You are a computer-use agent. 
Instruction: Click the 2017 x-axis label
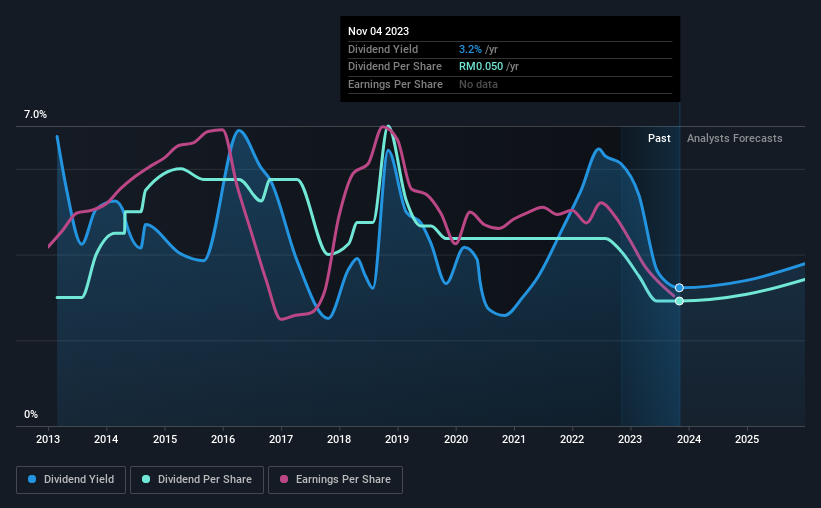coord(281,439)
